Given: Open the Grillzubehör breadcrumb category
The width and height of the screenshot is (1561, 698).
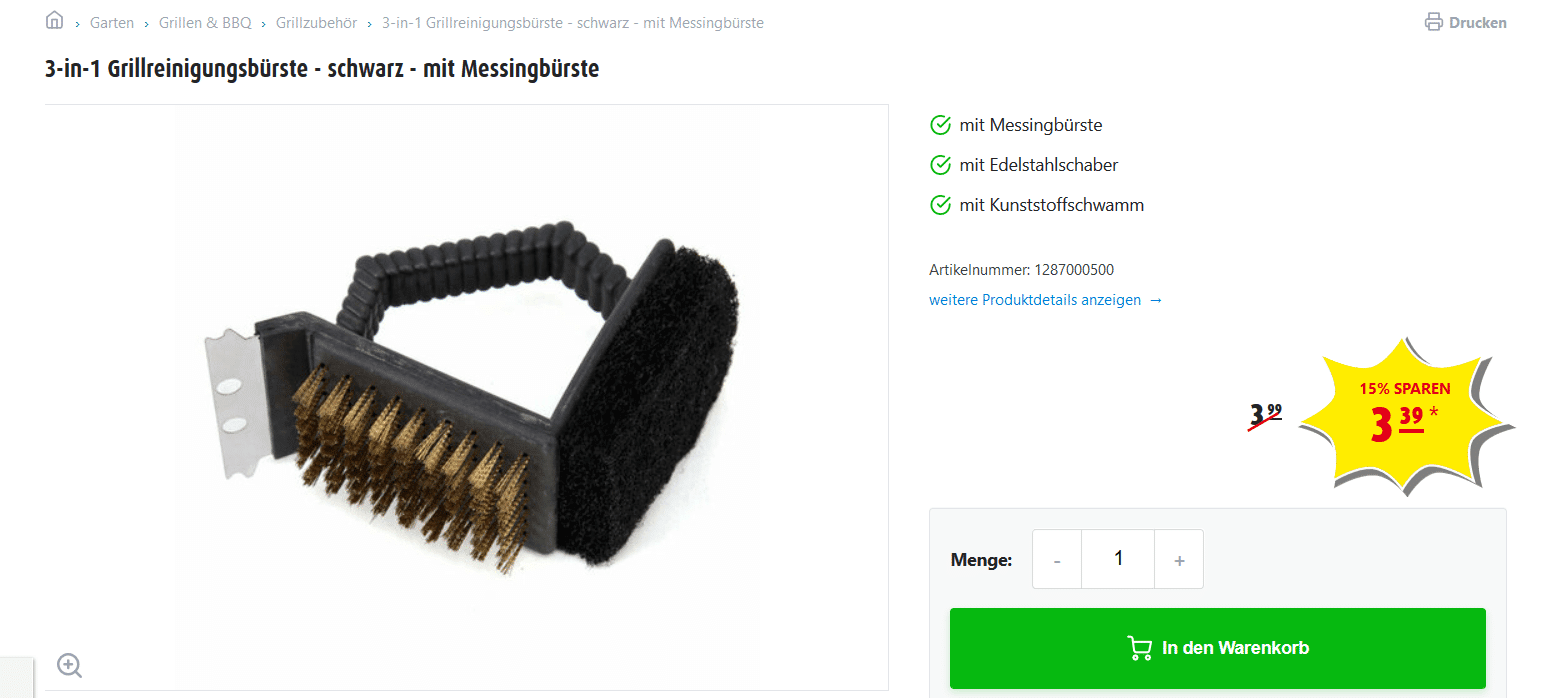Looking at the screenshot, I should (x=316, y=23).
